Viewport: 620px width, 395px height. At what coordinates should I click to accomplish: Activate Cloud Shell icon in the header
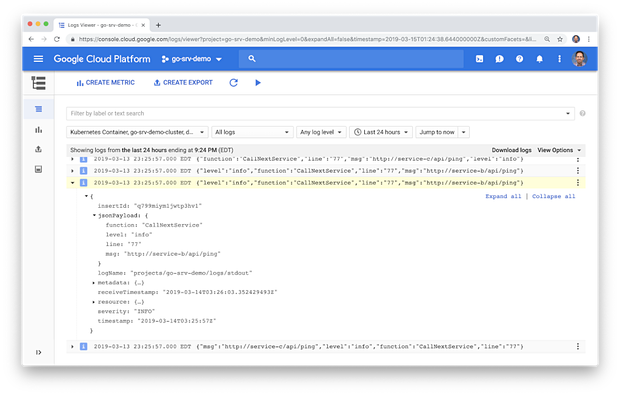pos(480,59)
